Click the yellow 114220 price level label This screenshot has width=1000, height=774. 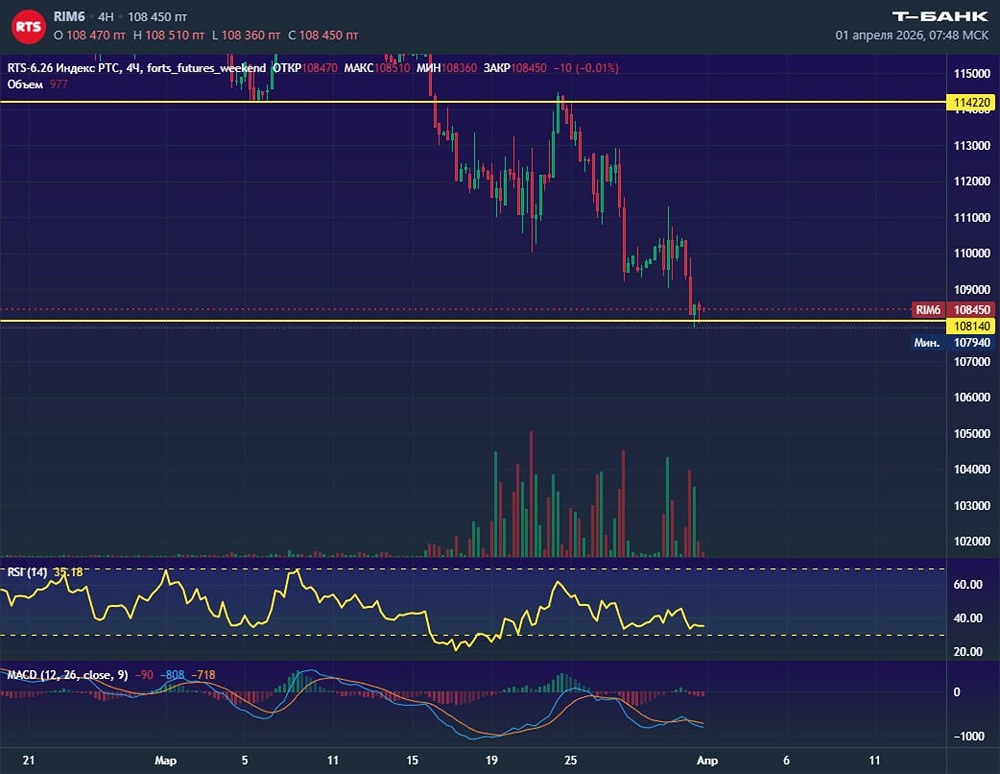click(972, 103)
